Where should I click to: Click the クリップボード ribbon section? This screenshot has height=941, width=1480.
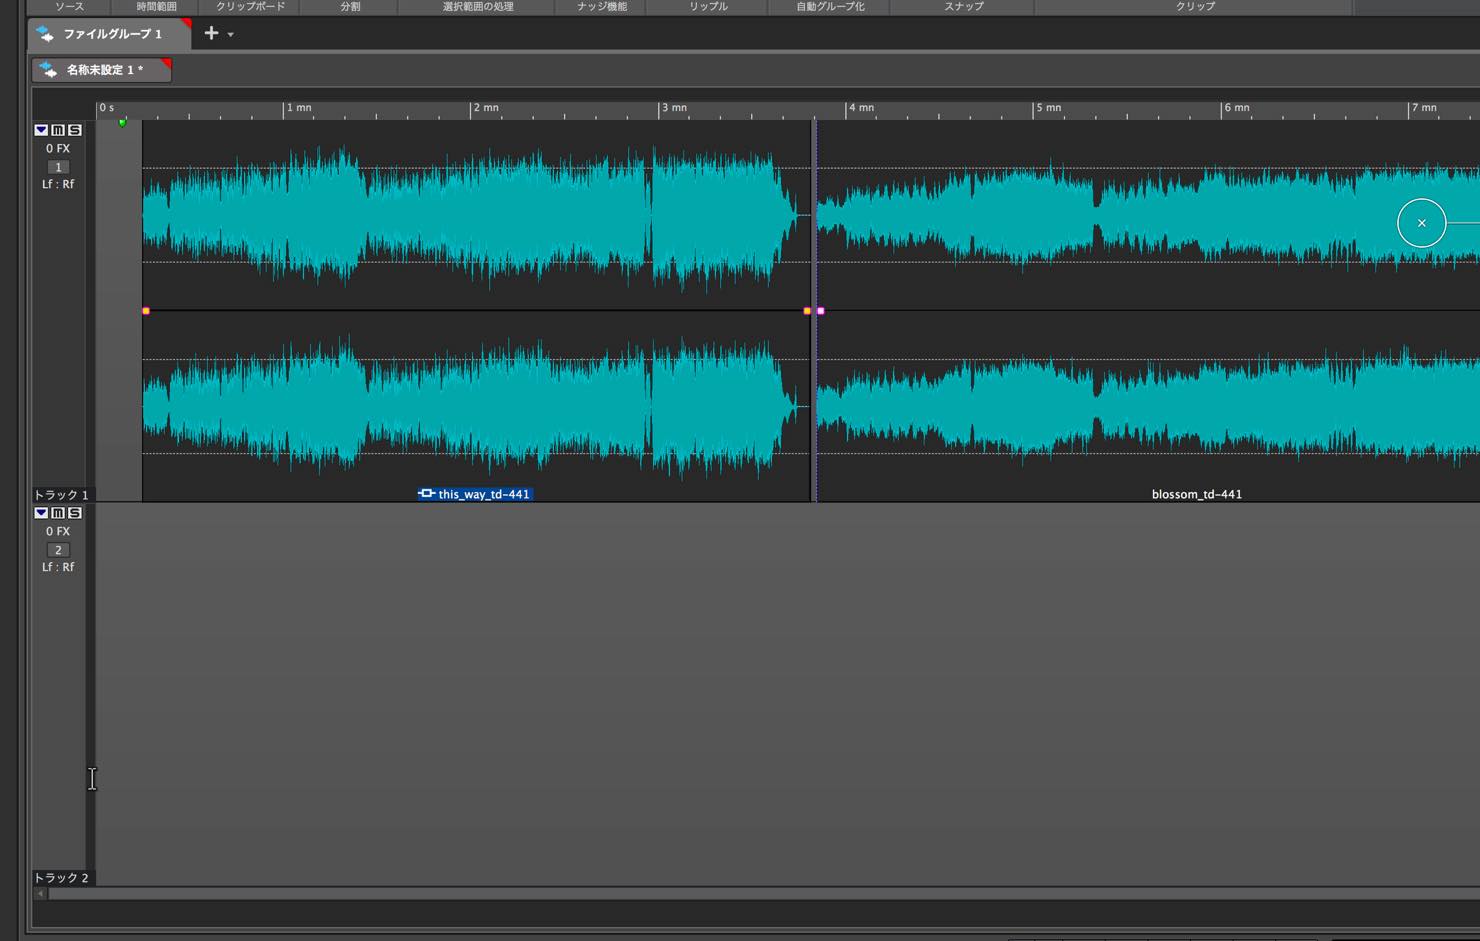[251, 6]
